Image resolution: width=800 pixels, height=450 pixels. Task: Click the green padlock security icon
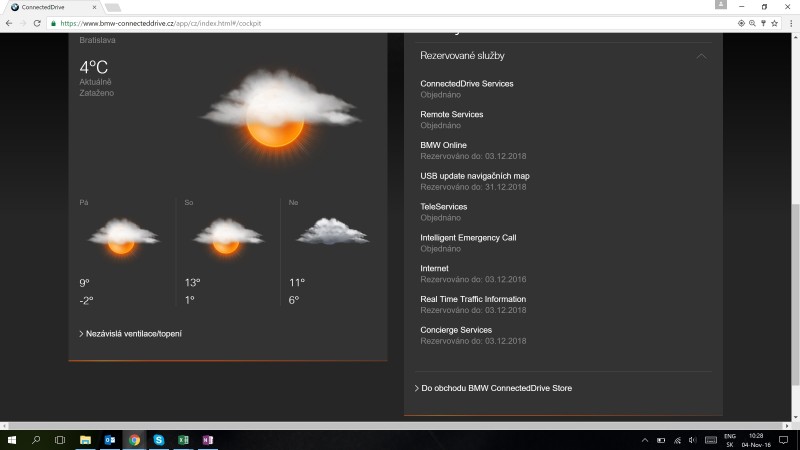53,23
